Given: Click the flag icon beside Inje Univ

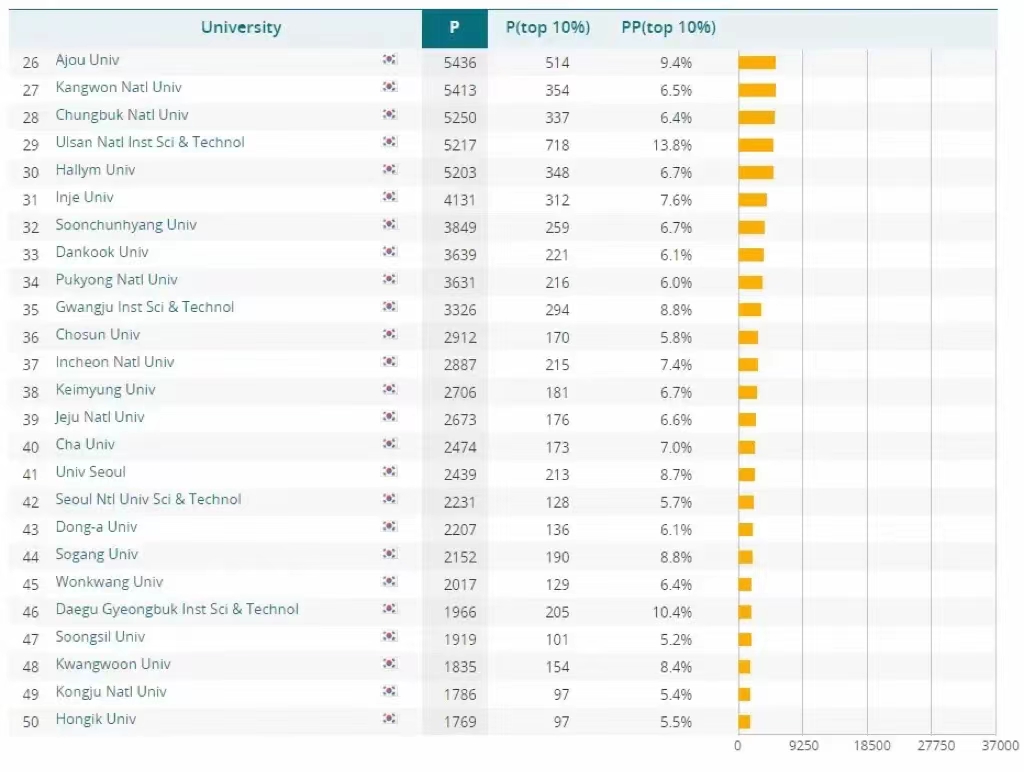Looking at the screenshot, I should tap(390, 197).
